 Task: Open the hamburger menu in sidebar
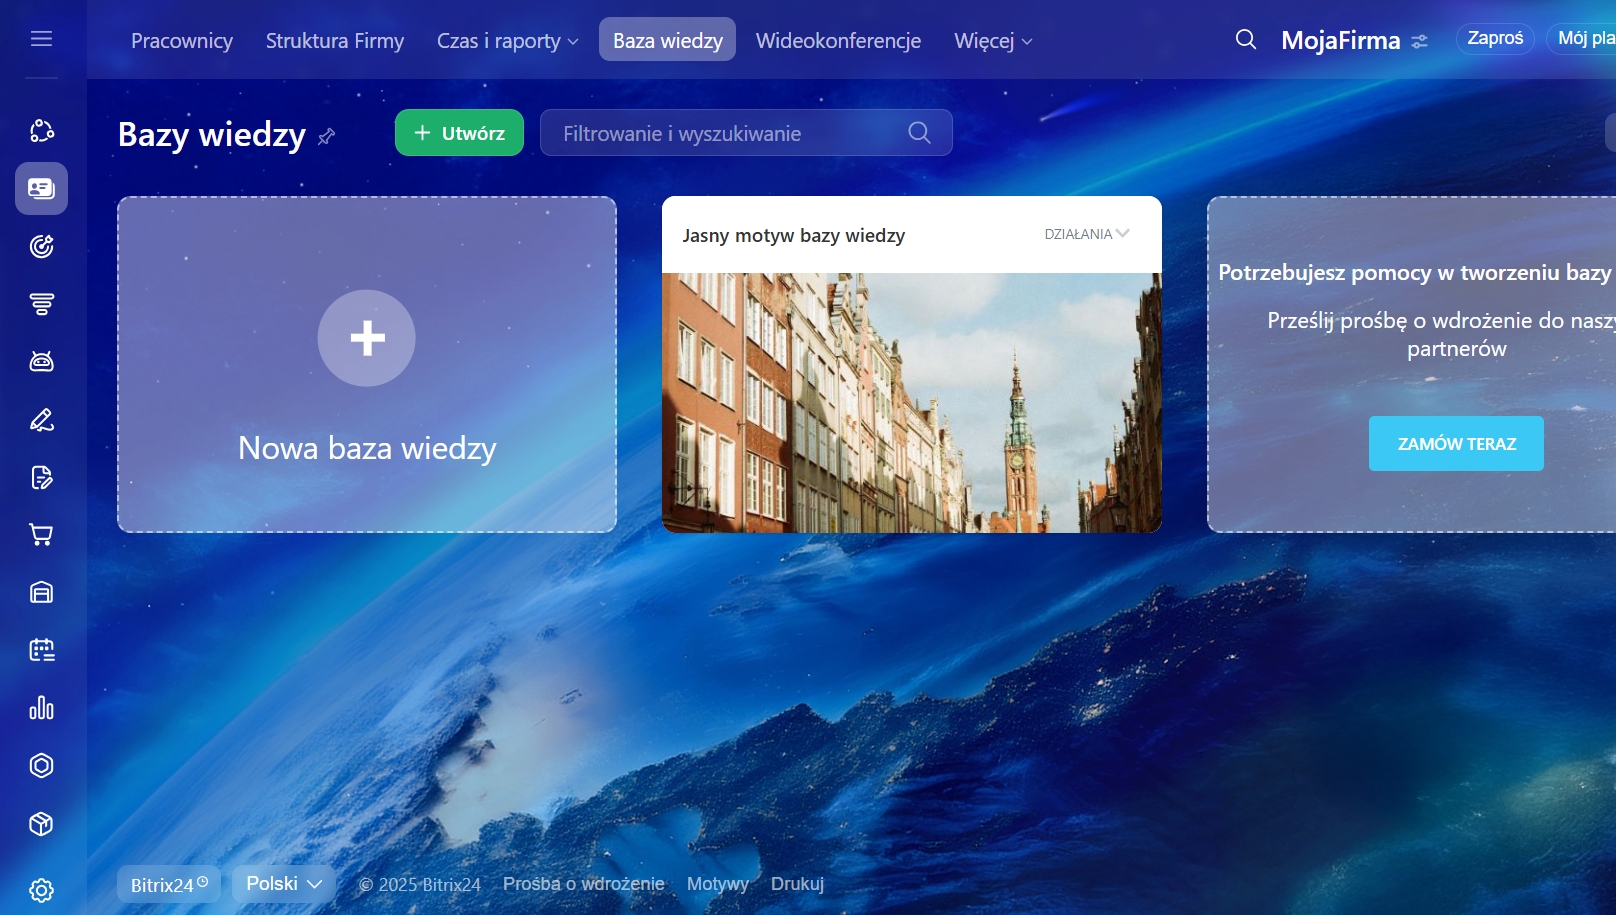point(41,39)
